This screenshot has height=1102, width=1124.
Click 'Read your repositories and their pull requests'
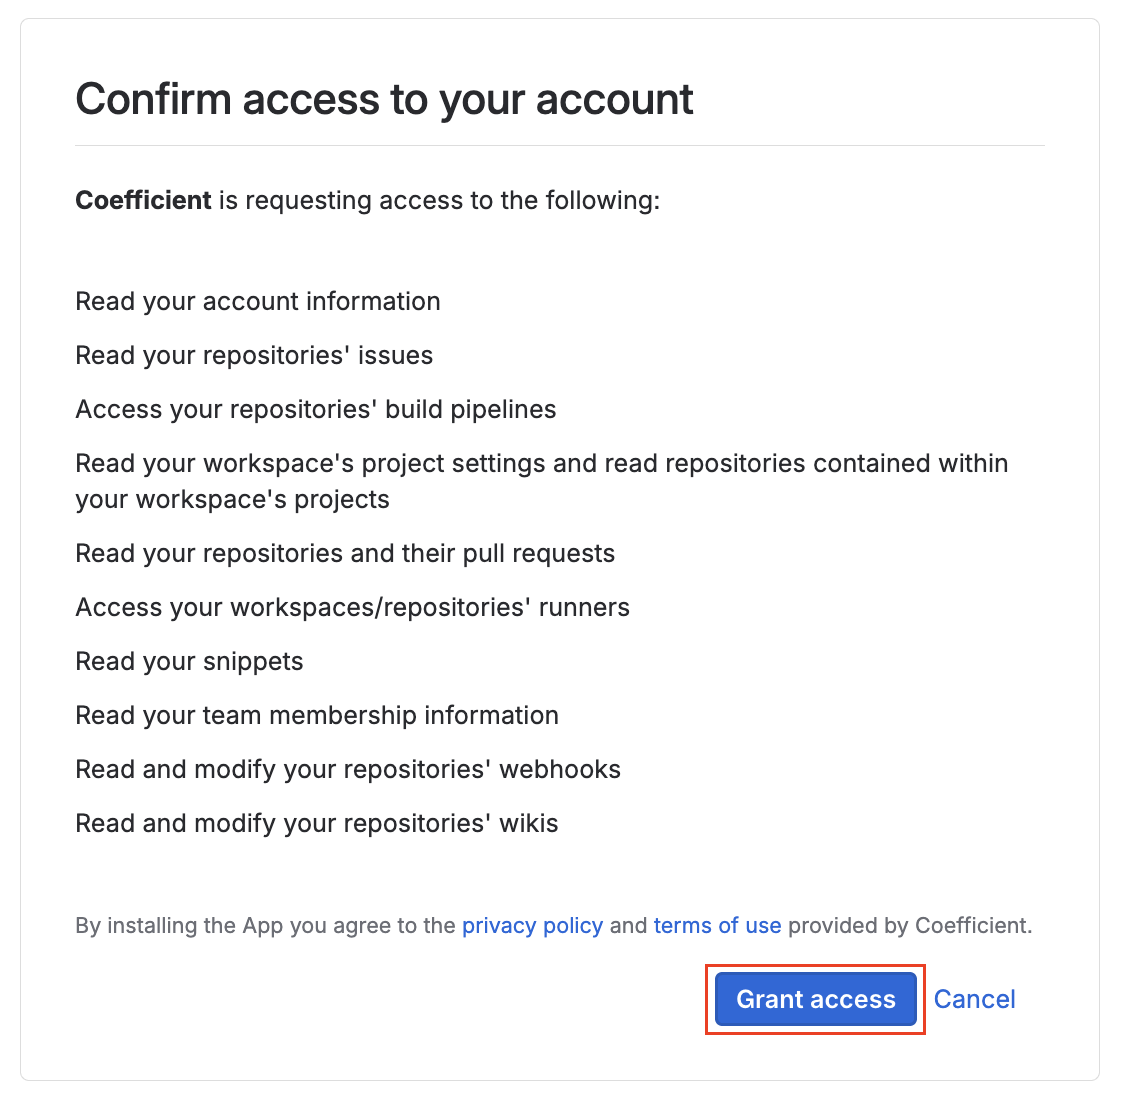click(x=346, y=554)
